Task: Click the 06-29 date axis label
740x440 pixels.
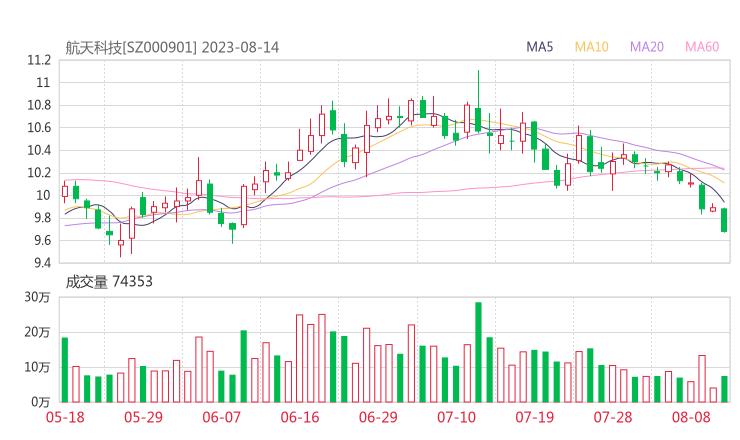Action: pyautogui.click(x=378, y=417)
